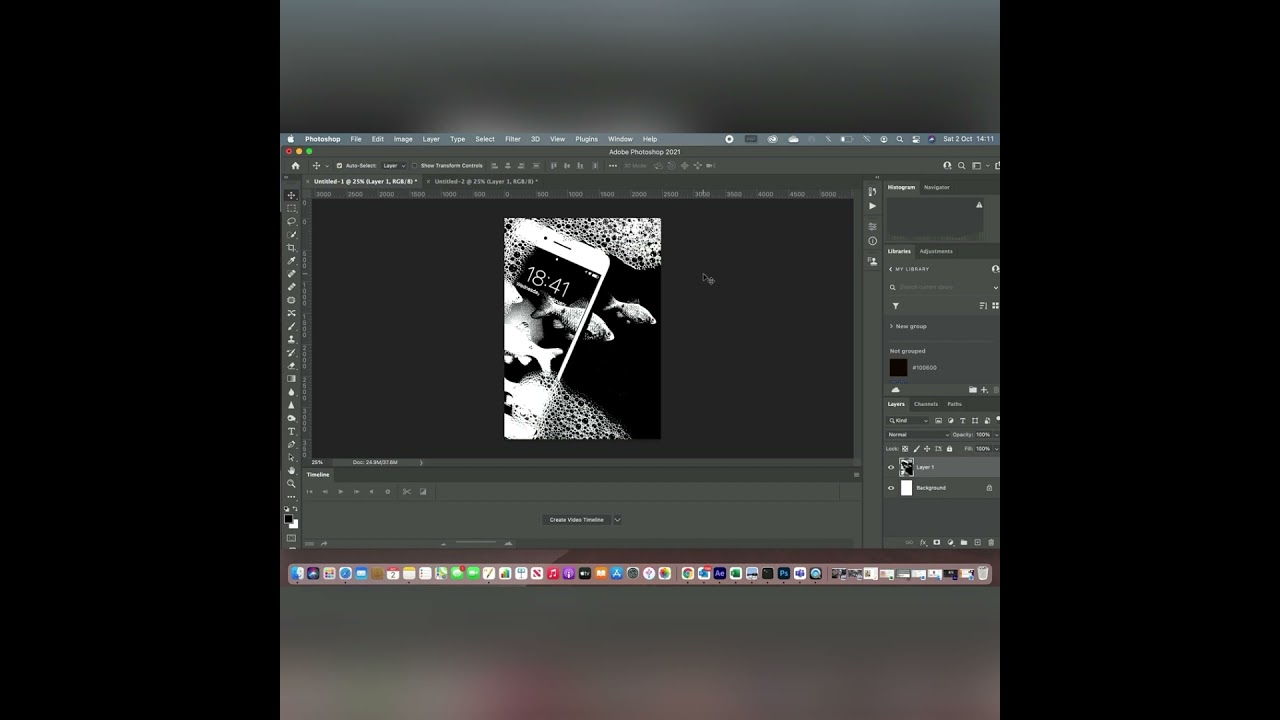Select the Zoom tool
Screen dimensions: 1280x720
click(291, 484)
